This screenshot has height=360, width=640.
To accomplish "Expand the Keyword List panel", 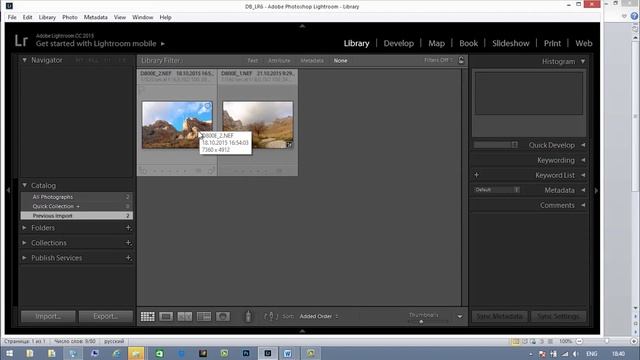I will coord(583,175).
